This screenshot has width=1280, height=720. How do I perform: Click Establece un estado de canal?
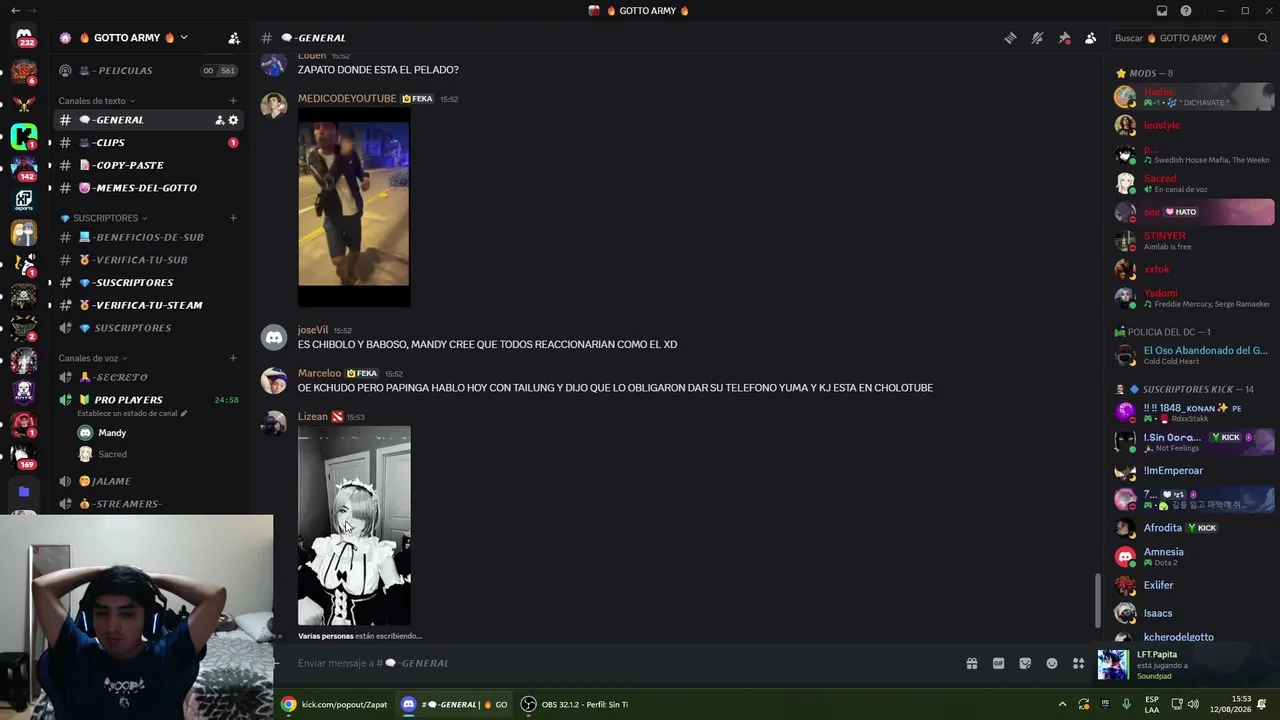click(x=132, y=413)
